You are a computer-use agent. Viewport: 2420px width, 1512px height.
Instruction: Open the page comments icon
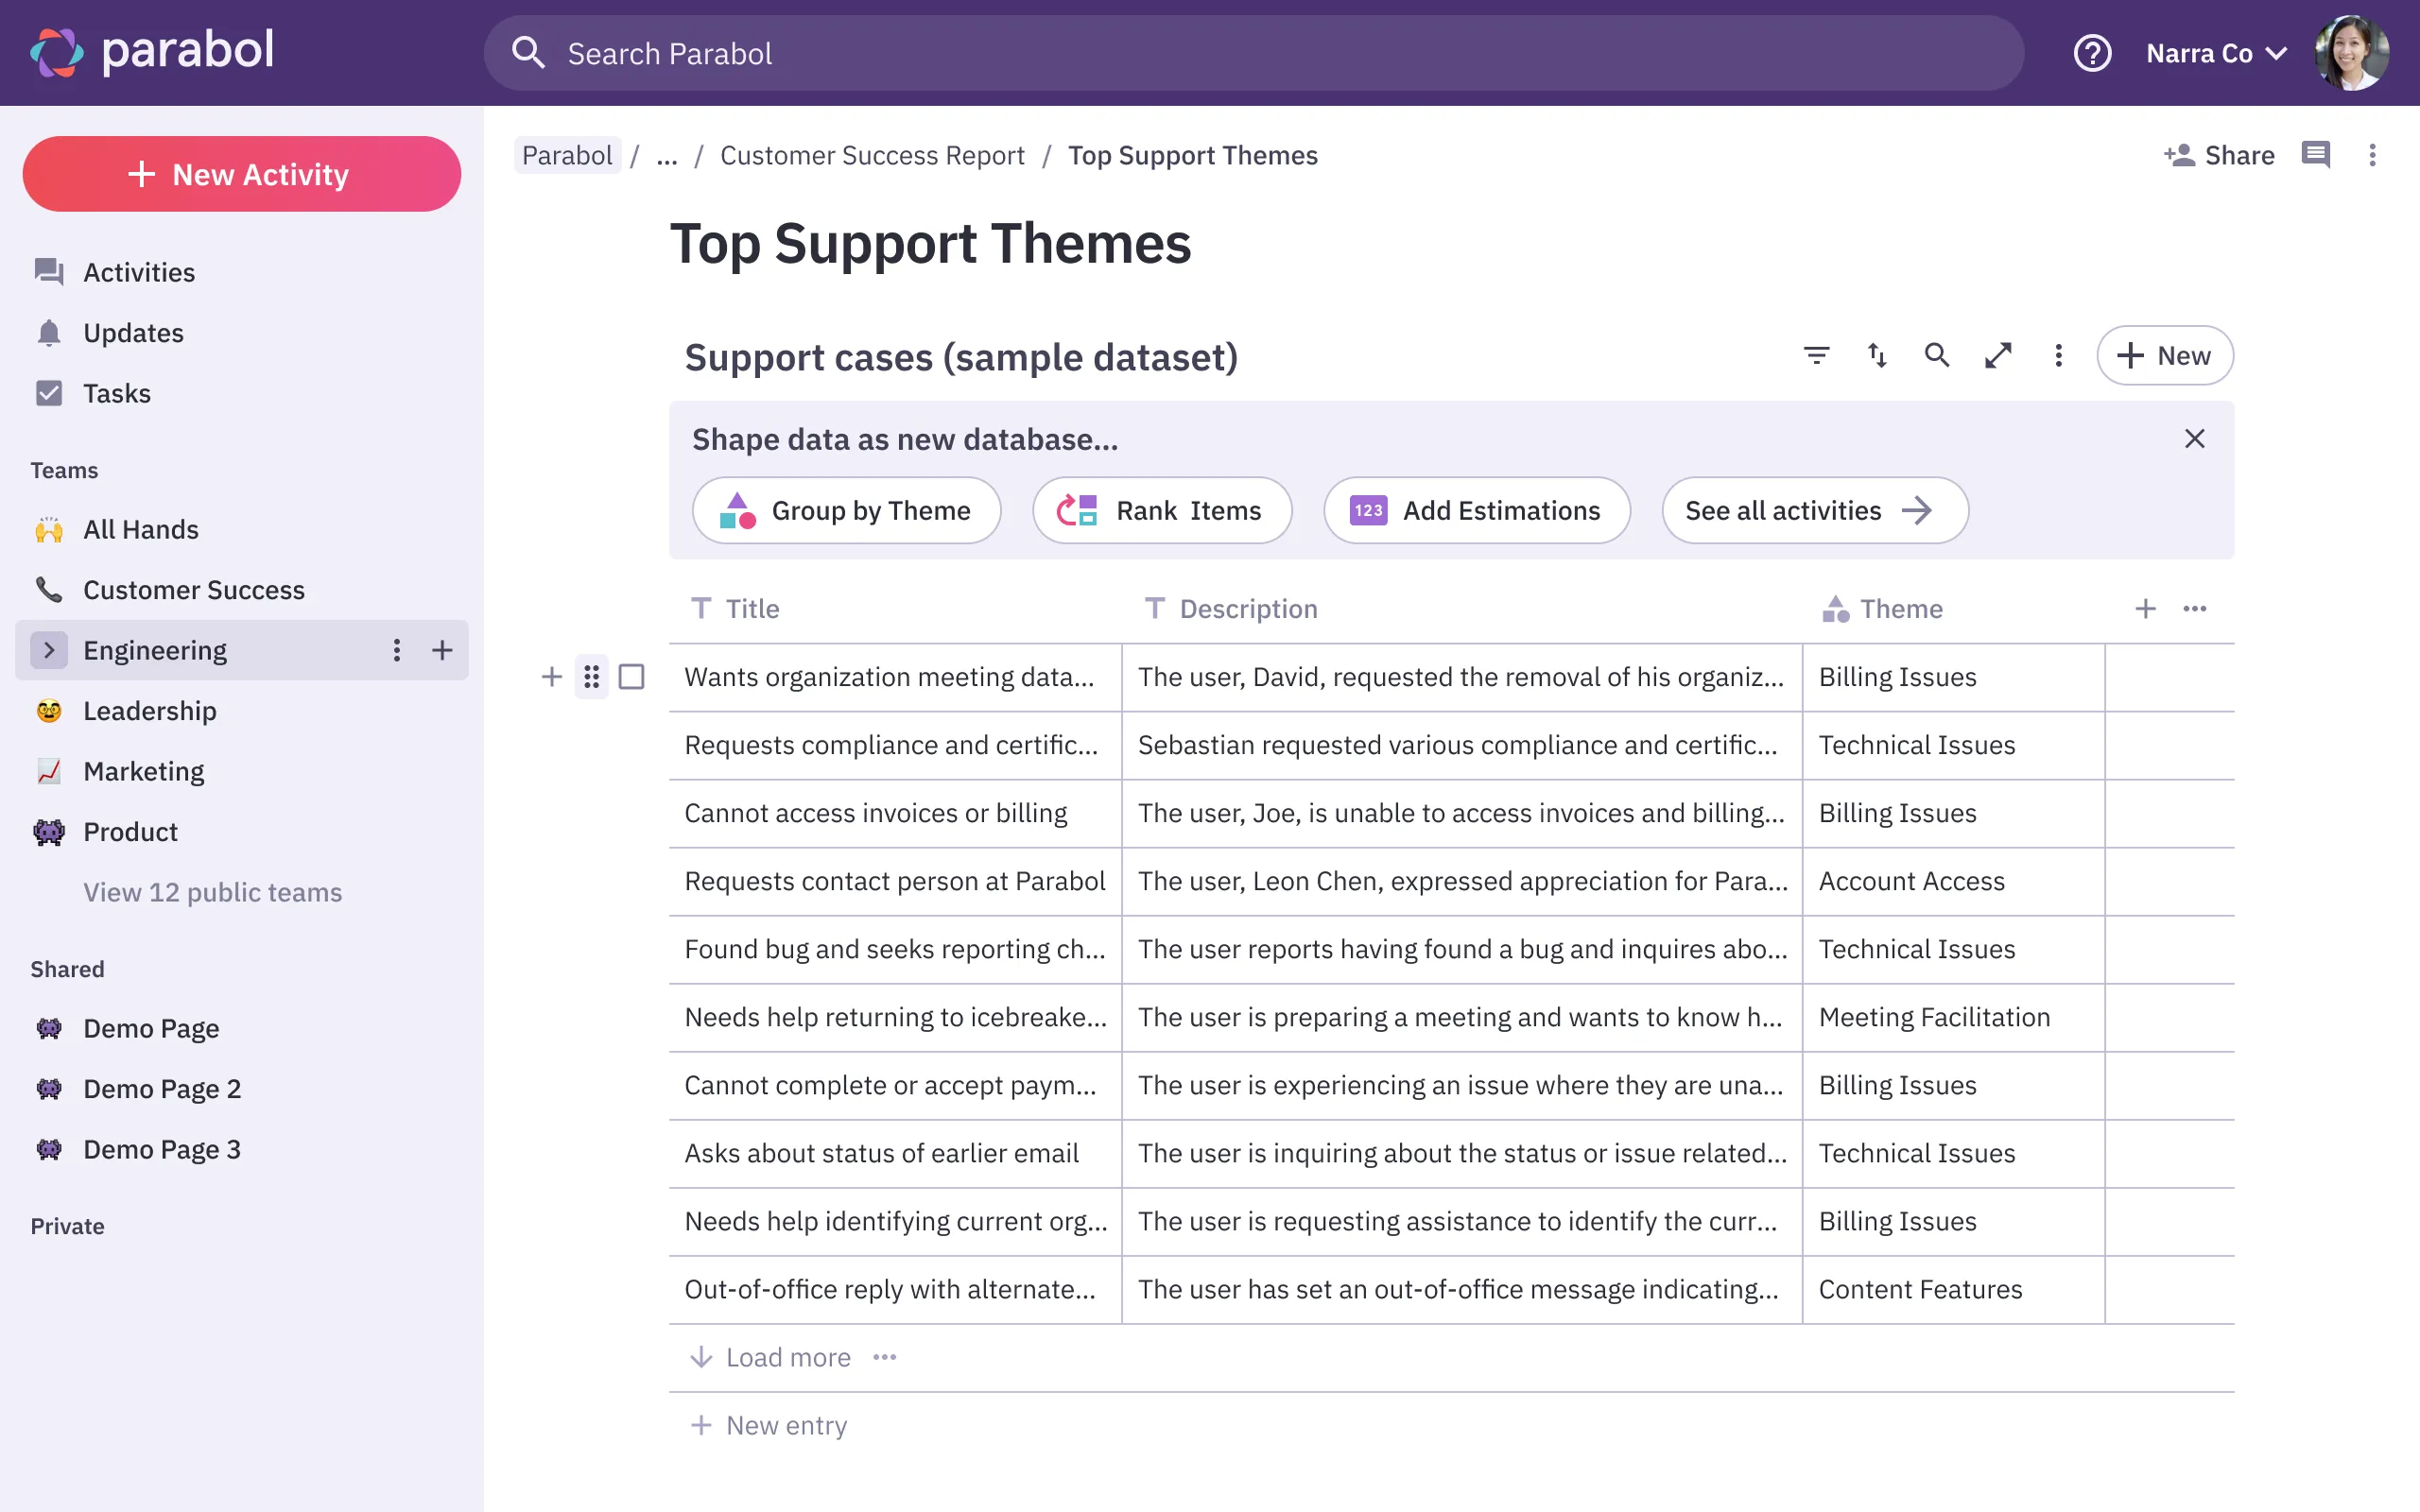click(x=2315, y=155)
